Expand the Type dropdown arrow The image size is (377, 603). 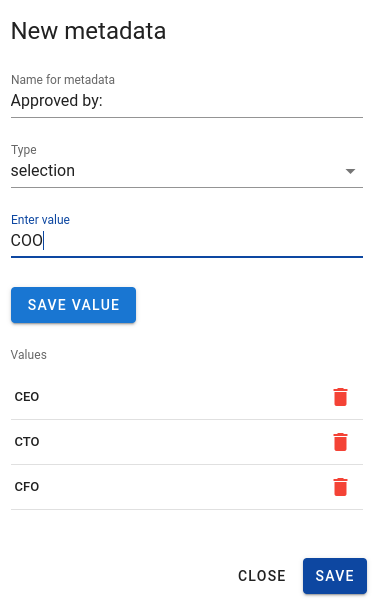pos(350,171)
